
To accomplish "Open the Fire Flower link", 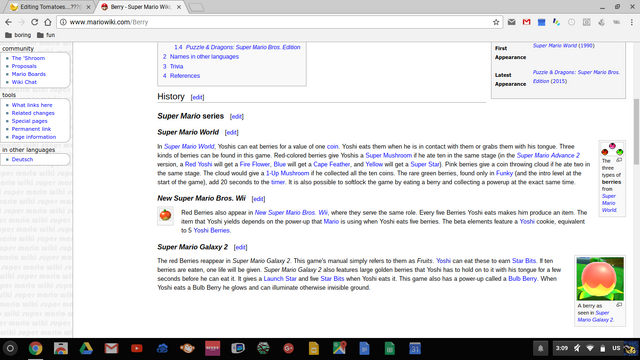I will click(x=255, y=164).
